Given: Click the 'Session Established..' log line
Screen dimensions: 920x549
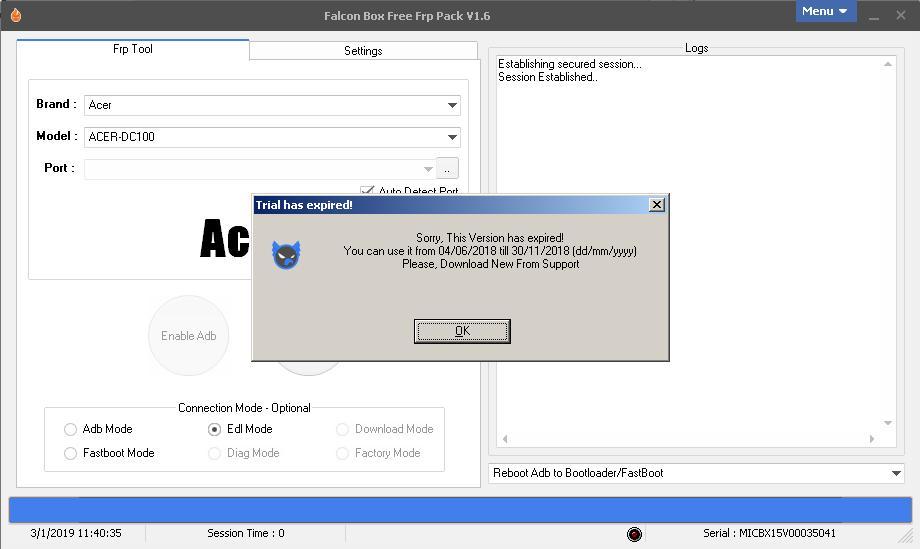Looking at the screenshot, I should 548,77.
